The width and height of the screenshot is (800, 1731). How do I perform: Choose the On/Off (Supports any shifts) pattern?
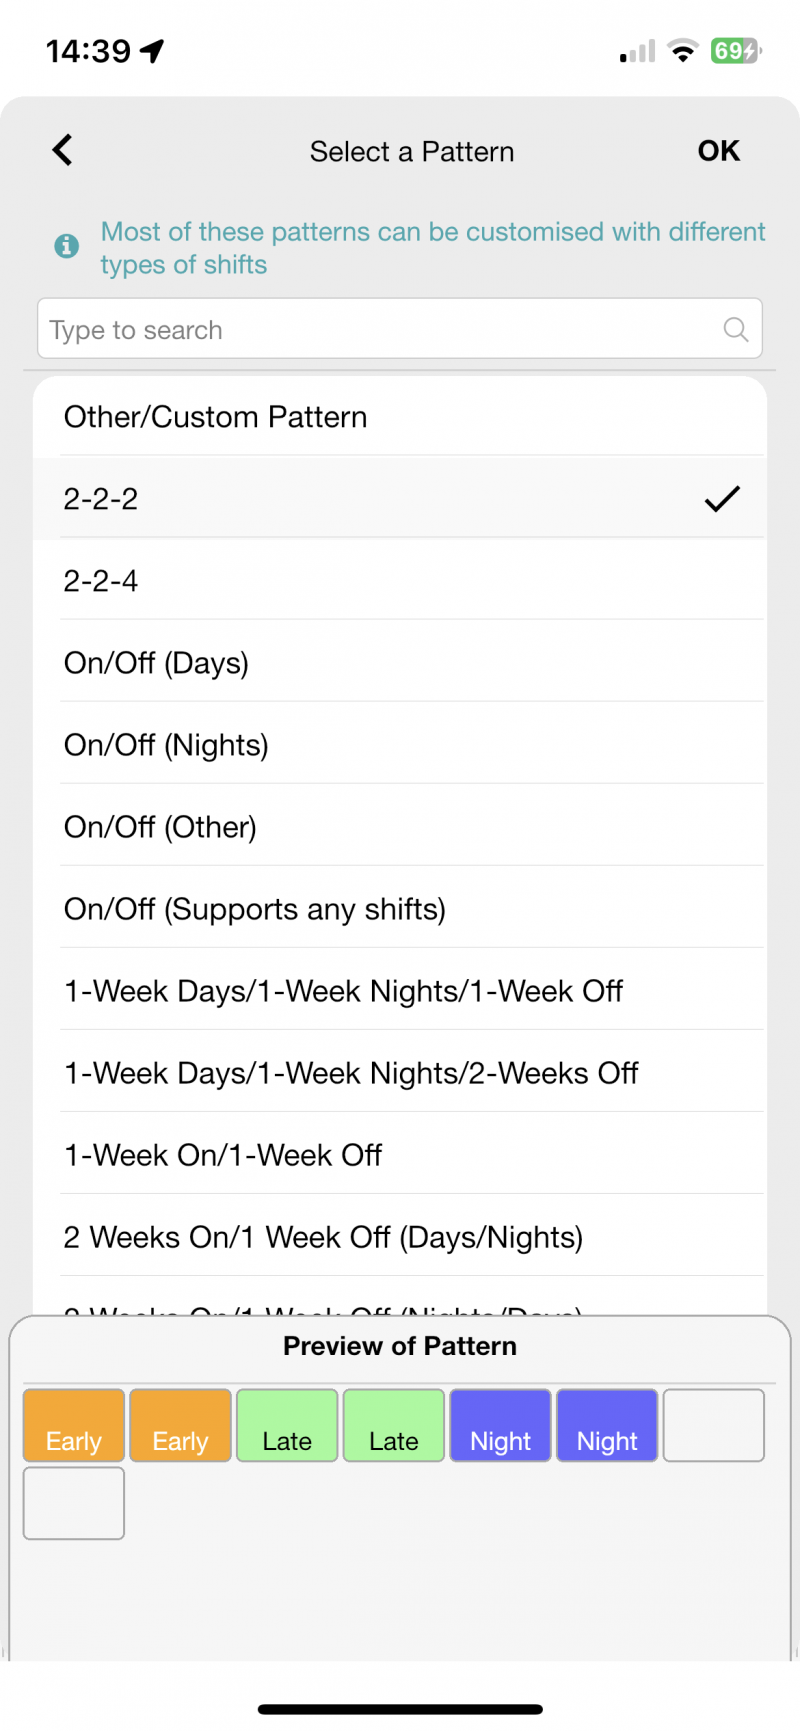coord(400,908)
